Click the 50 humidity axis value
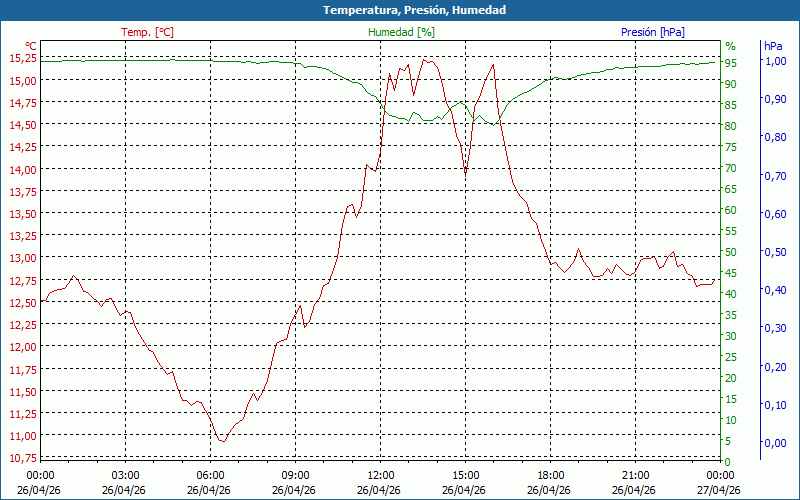 [x=731, y=252]
